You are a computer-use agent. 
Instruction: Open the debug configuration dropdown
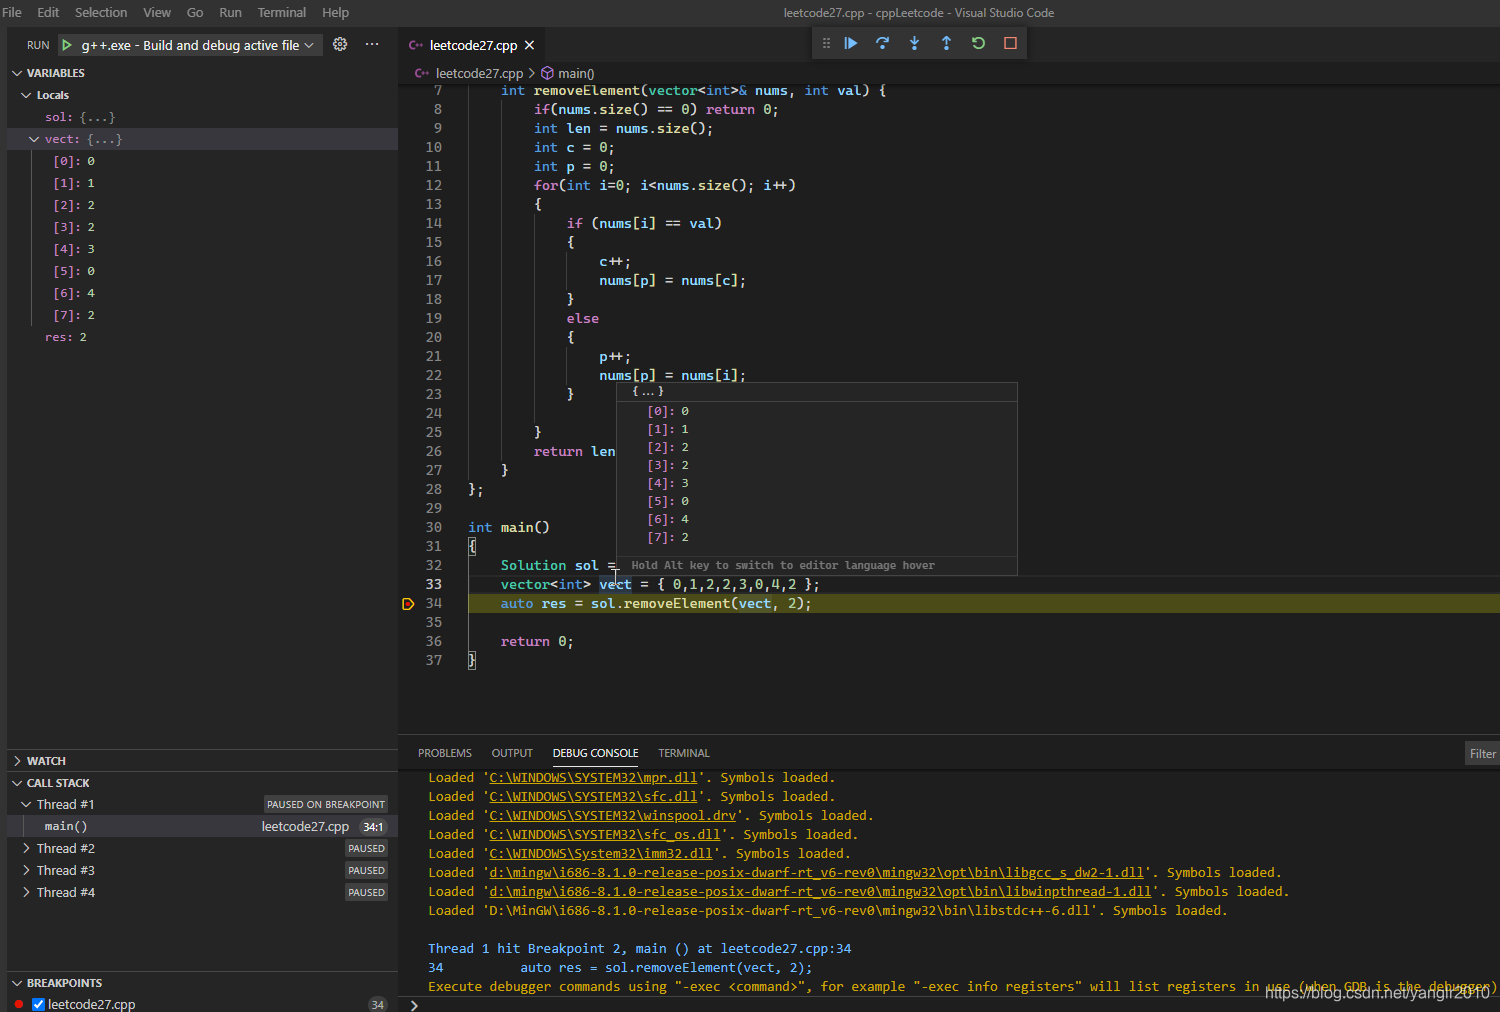(309, 45)
